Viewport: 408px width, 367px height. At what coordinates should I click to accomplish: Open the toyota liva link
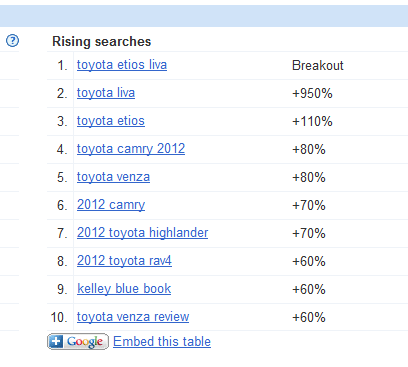click(106, 93)
